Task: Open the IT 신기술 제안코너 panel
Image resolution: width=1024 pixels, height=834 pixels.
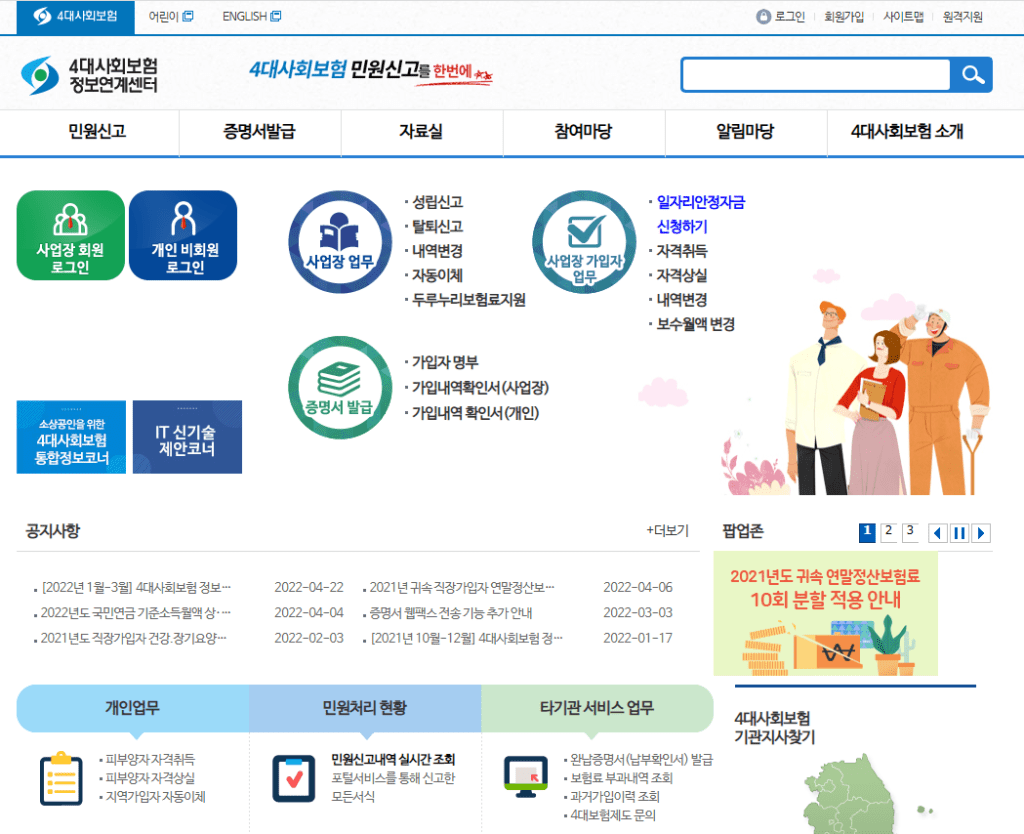Action: [x=187, y=436]
